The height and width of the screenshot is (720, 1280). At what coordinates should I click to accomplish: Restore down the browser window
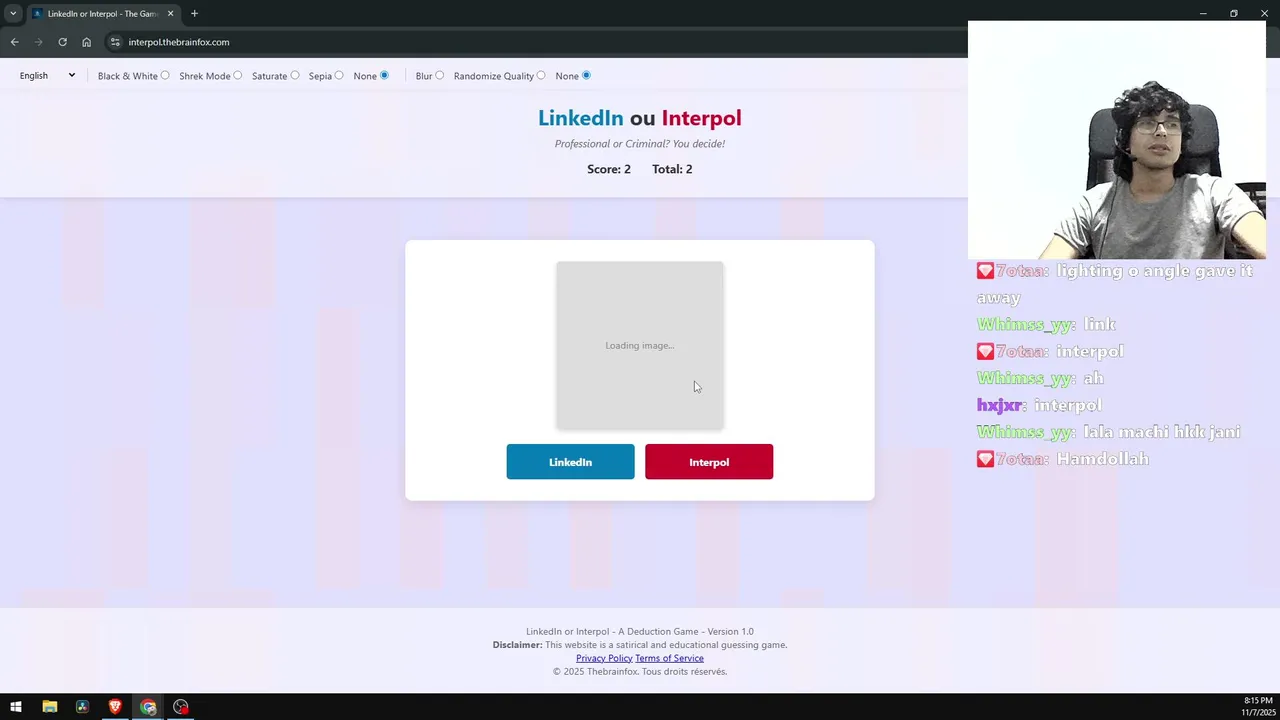1234,13
